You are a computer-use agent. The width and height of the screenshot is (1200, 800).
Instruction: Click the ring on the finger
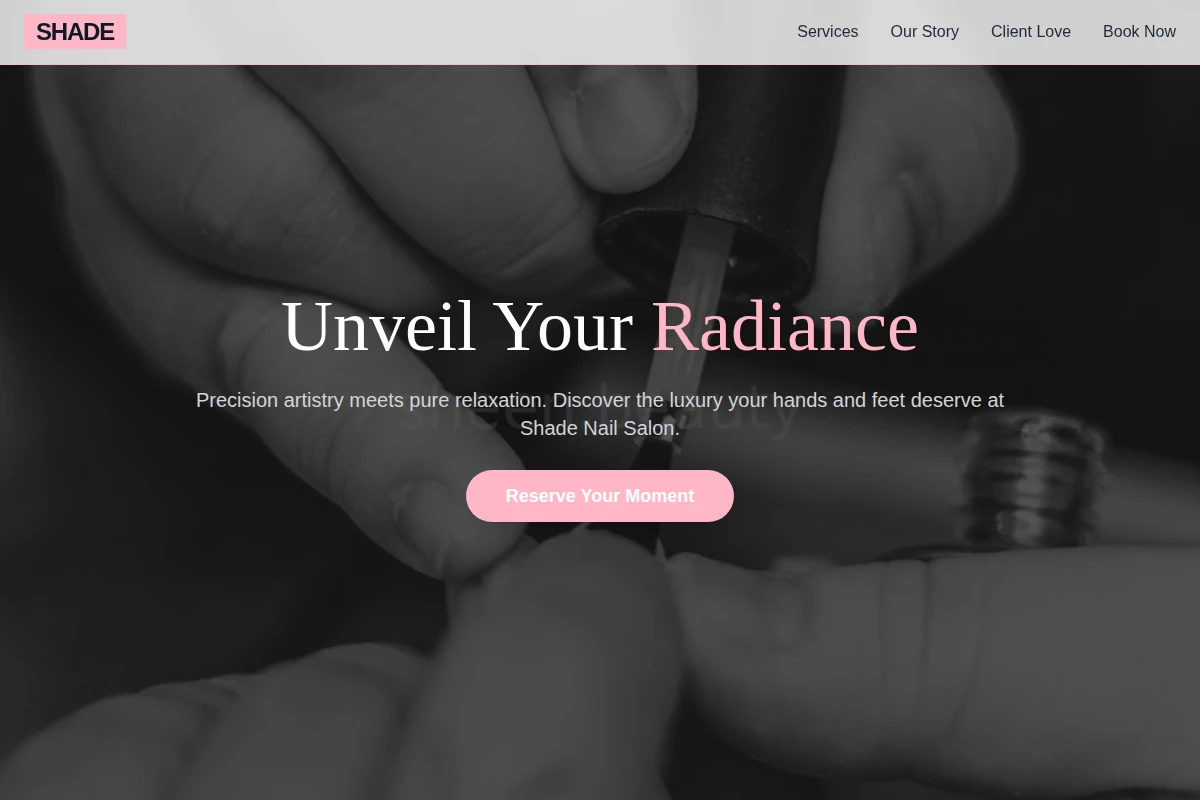1030,480
